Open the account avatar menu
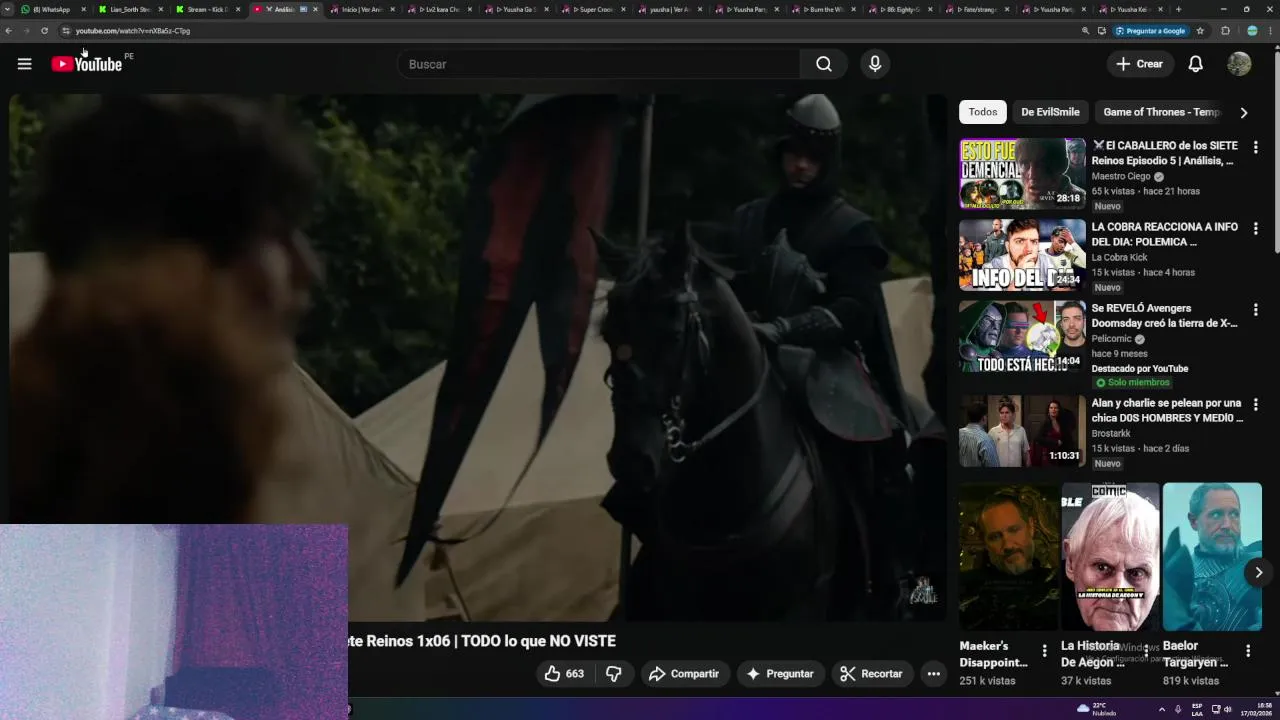 [1239, 64]
